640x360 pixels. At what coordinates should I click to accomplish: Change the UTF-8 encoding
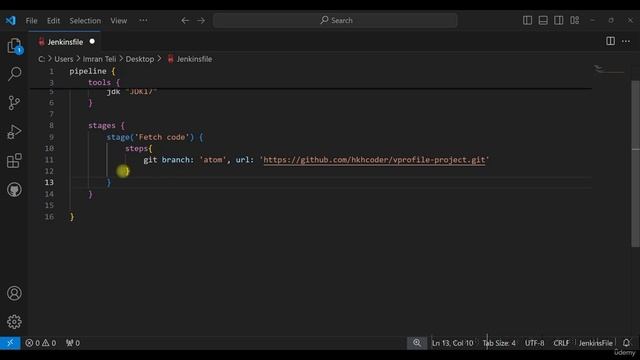[x=534, y=343]
